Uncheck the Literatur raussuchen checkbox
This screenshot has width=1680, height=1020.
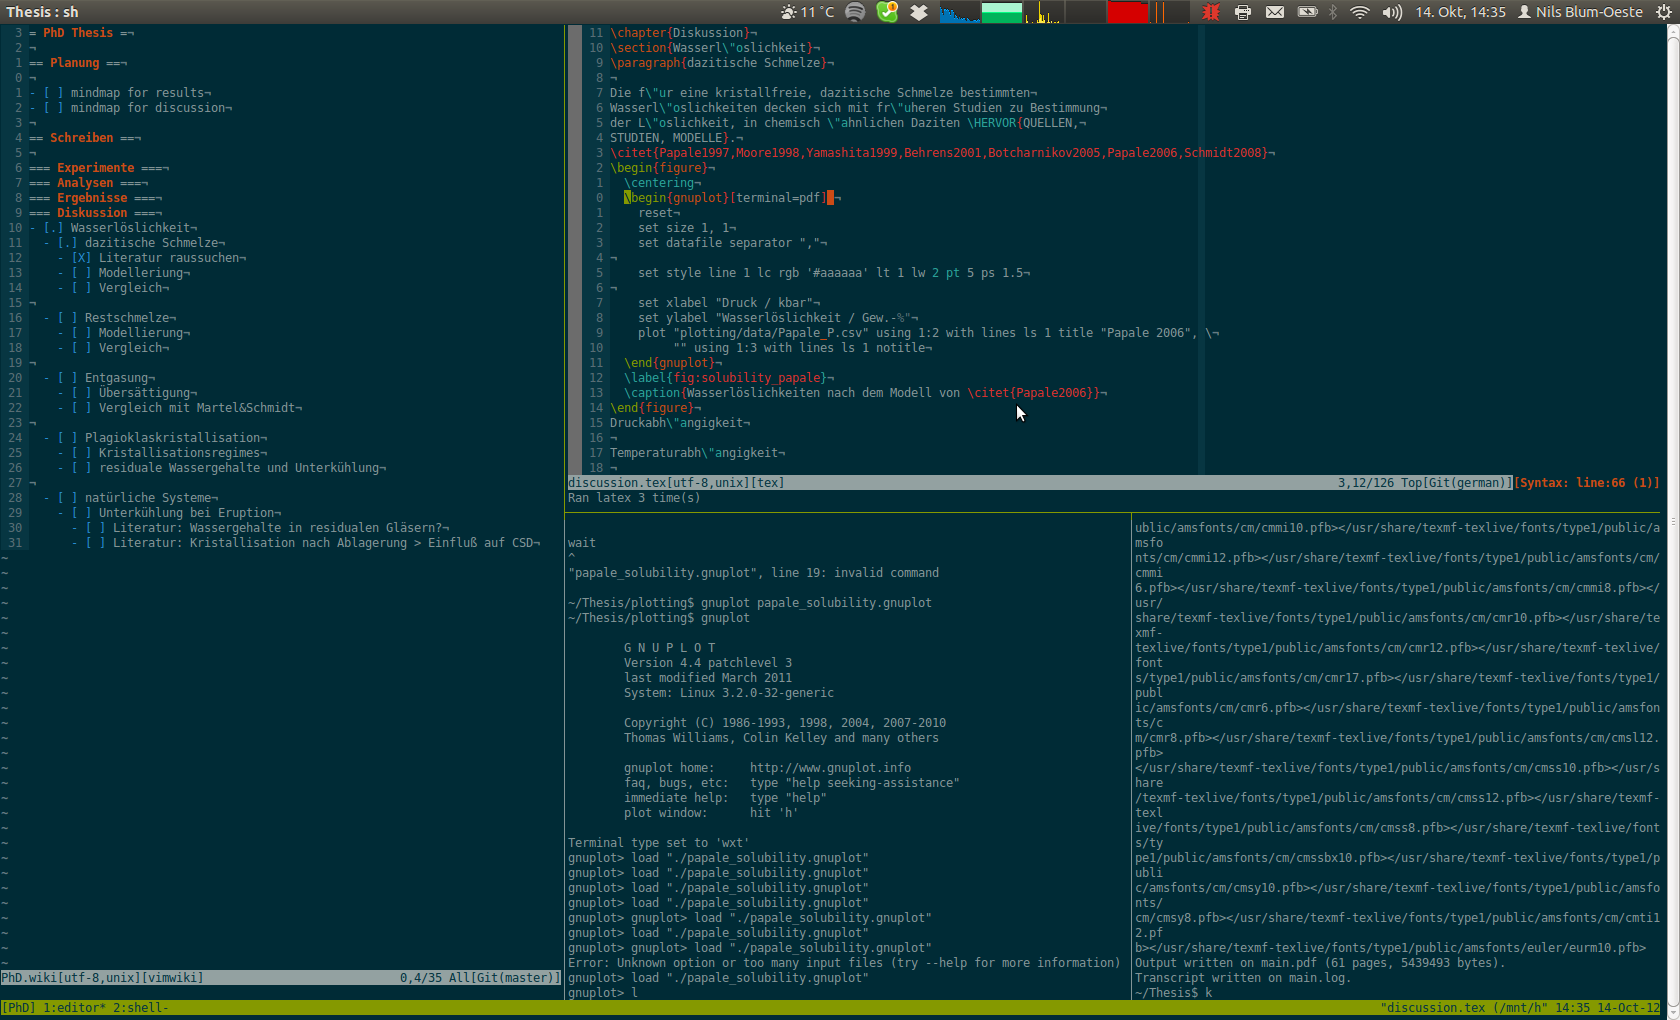coord(81,258)
